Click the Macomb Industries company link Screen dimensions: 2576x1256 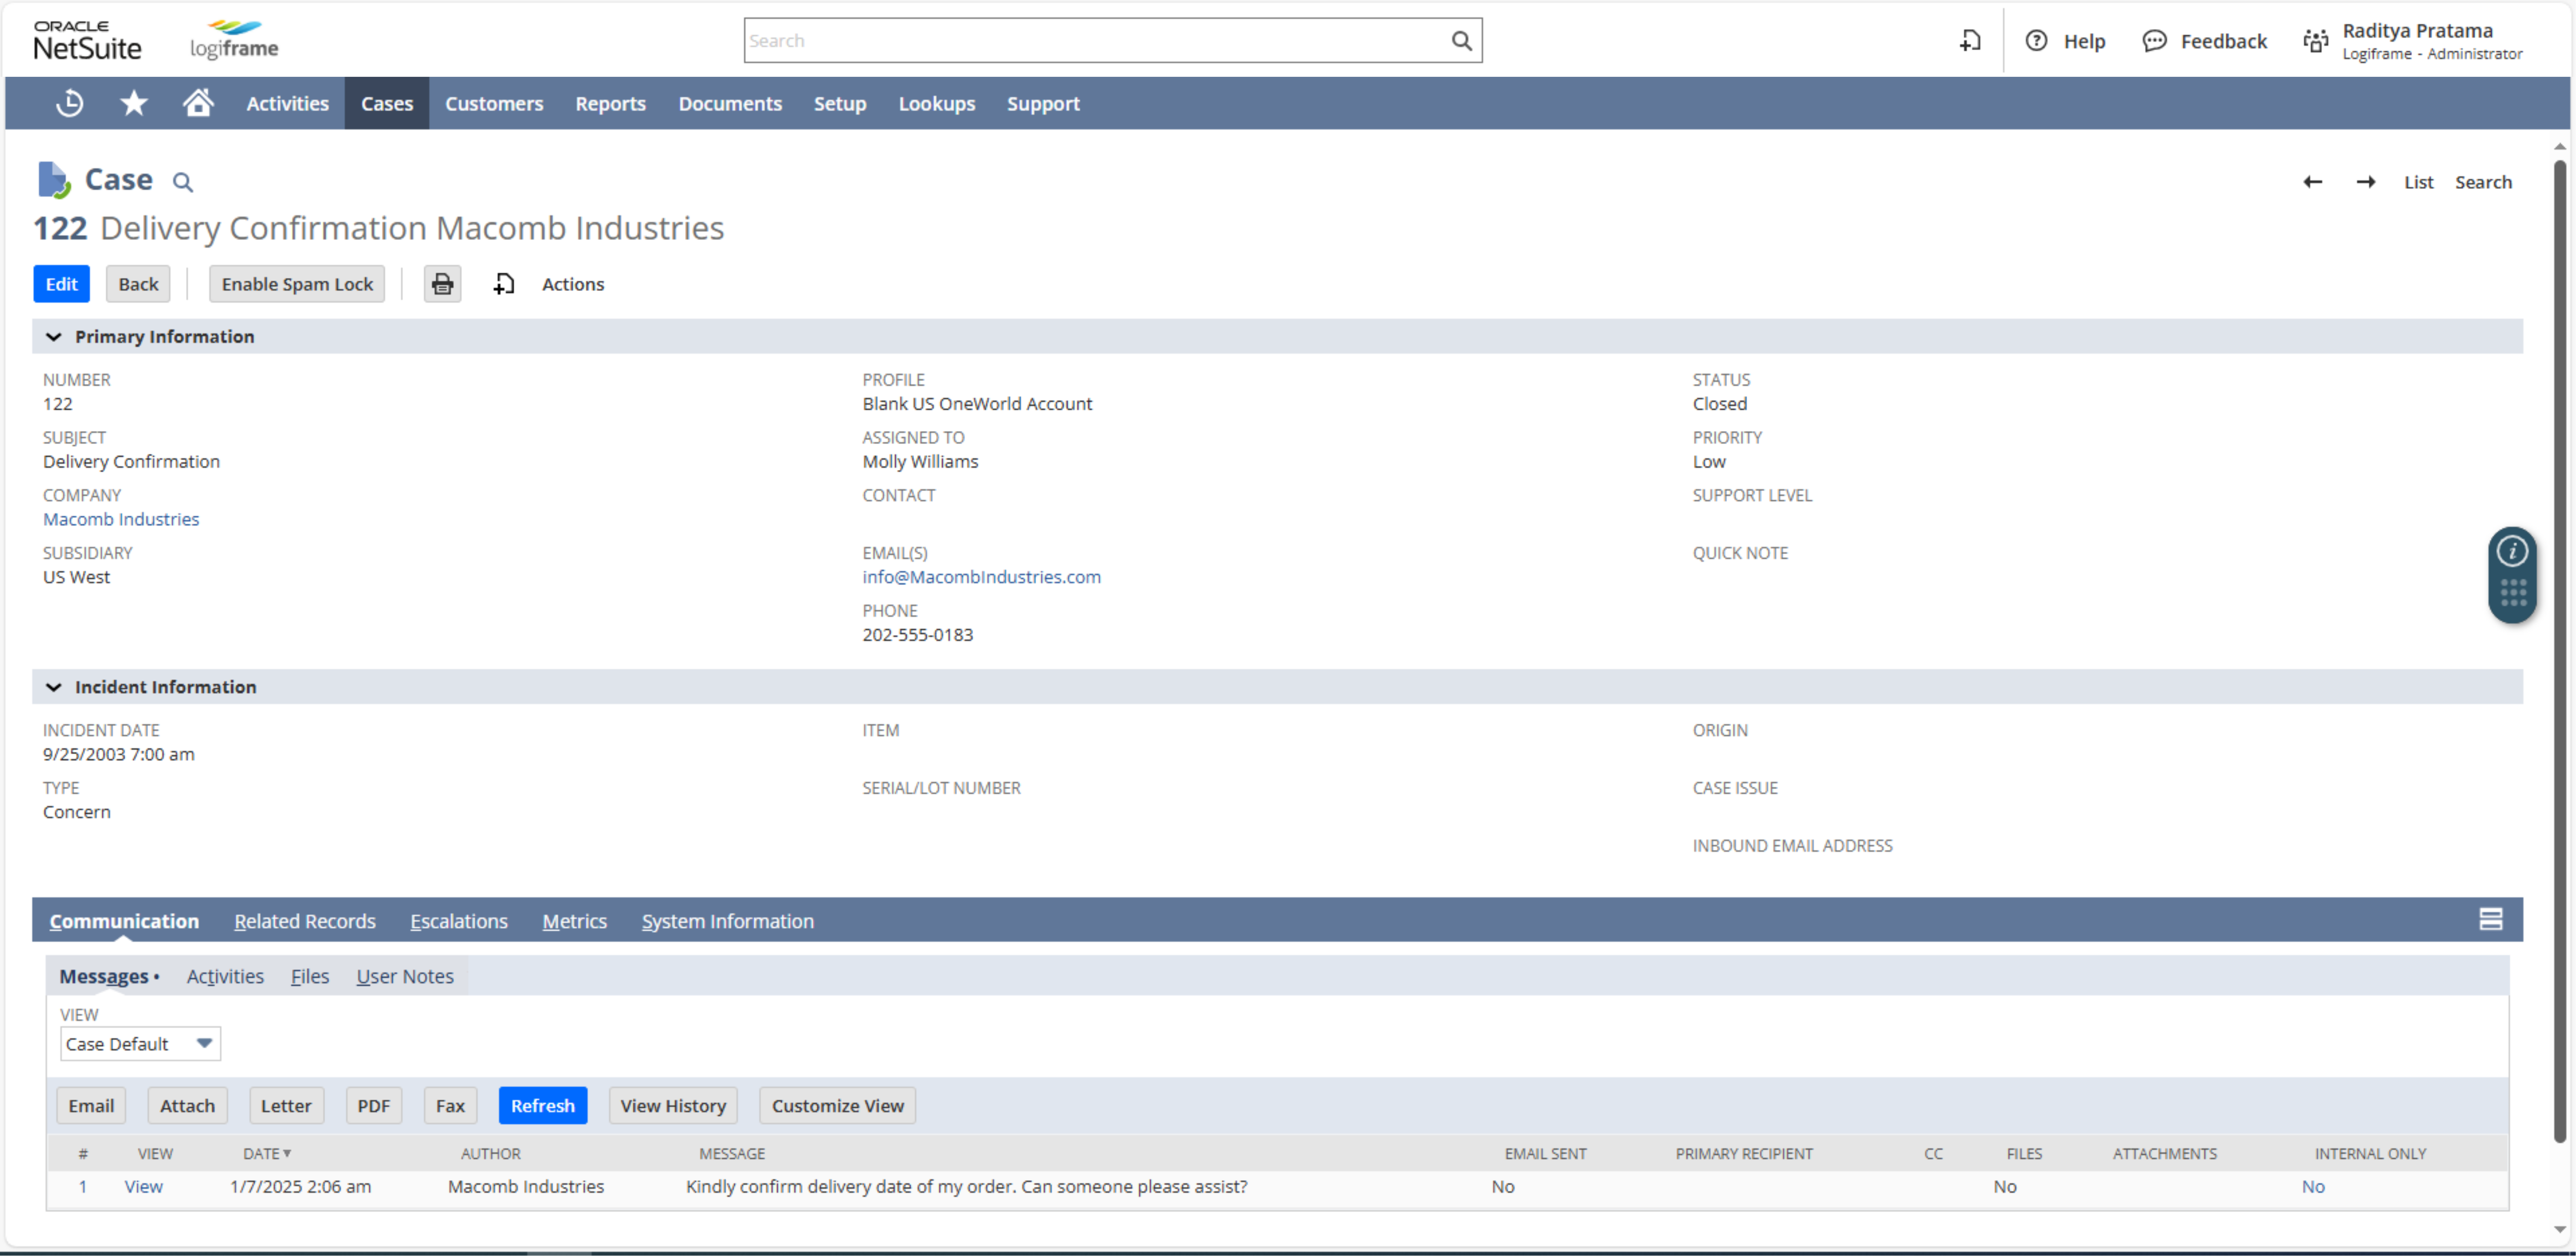pyautogui.click(x=120, y=518)
